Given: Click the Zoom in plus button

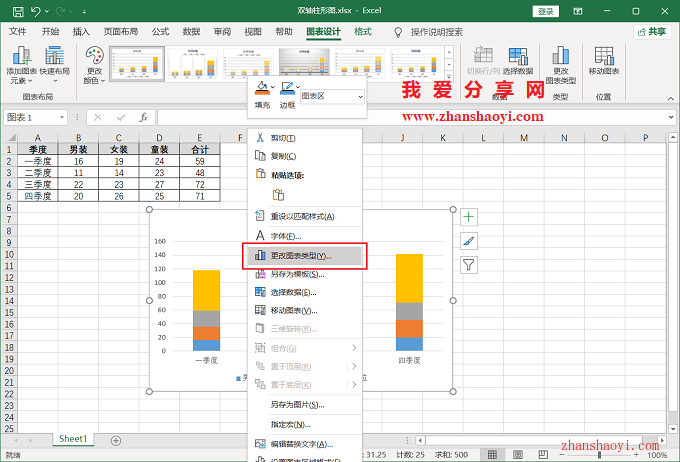Looking at the screenshot, I should [x=636, y=455].
